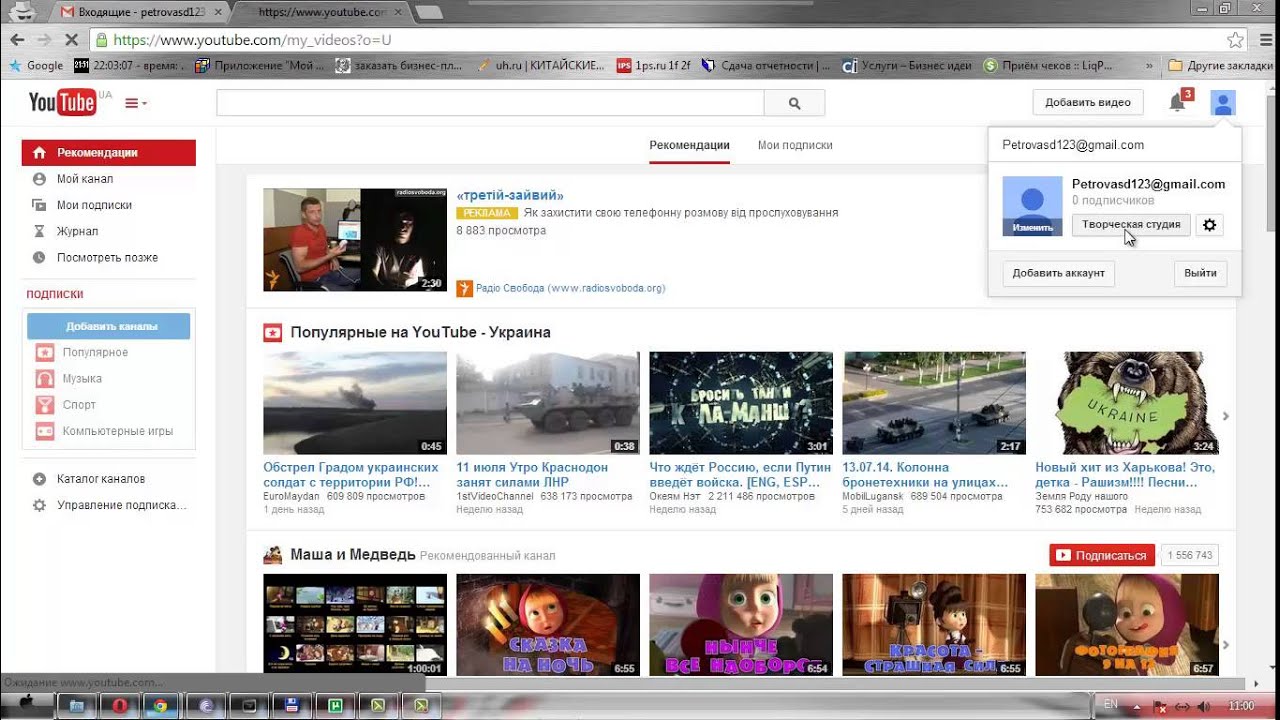Open Каталог каналов link
This screenshot has width=1280, height=720.
[100, 479]
